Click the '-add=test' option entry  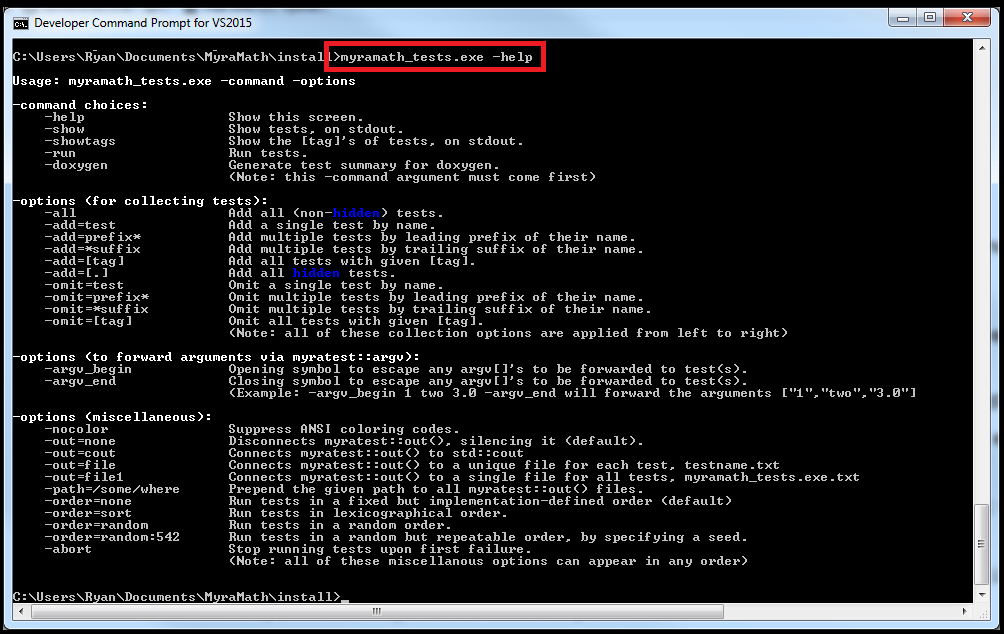pyautogui.click(x=80, y=225)
